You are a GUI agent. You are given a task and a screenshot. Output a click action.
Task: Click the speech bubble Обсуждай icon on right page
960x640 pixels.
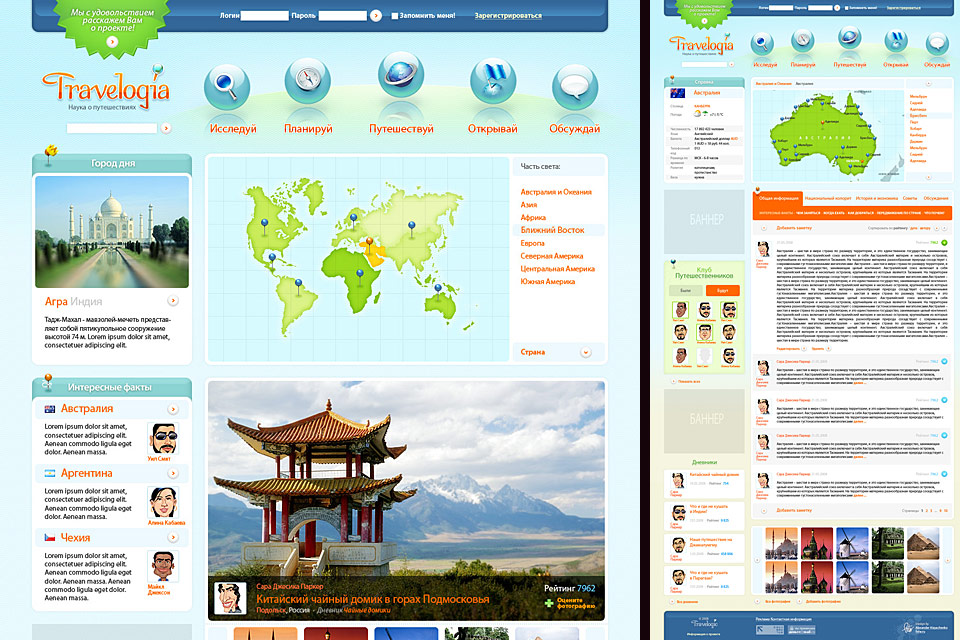pos(937,44)
